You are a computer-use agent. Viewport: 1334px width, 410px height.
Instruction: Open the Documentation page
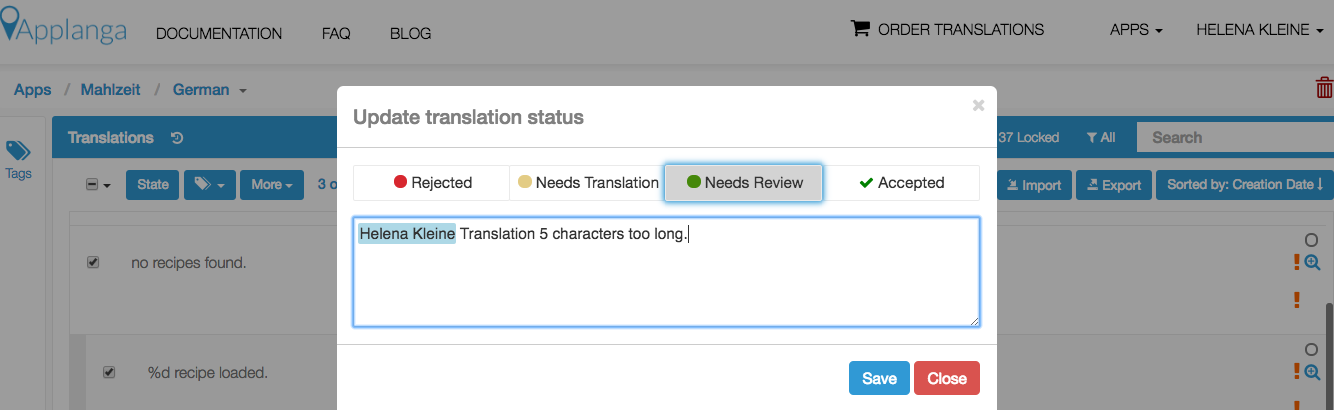(219, 33)
